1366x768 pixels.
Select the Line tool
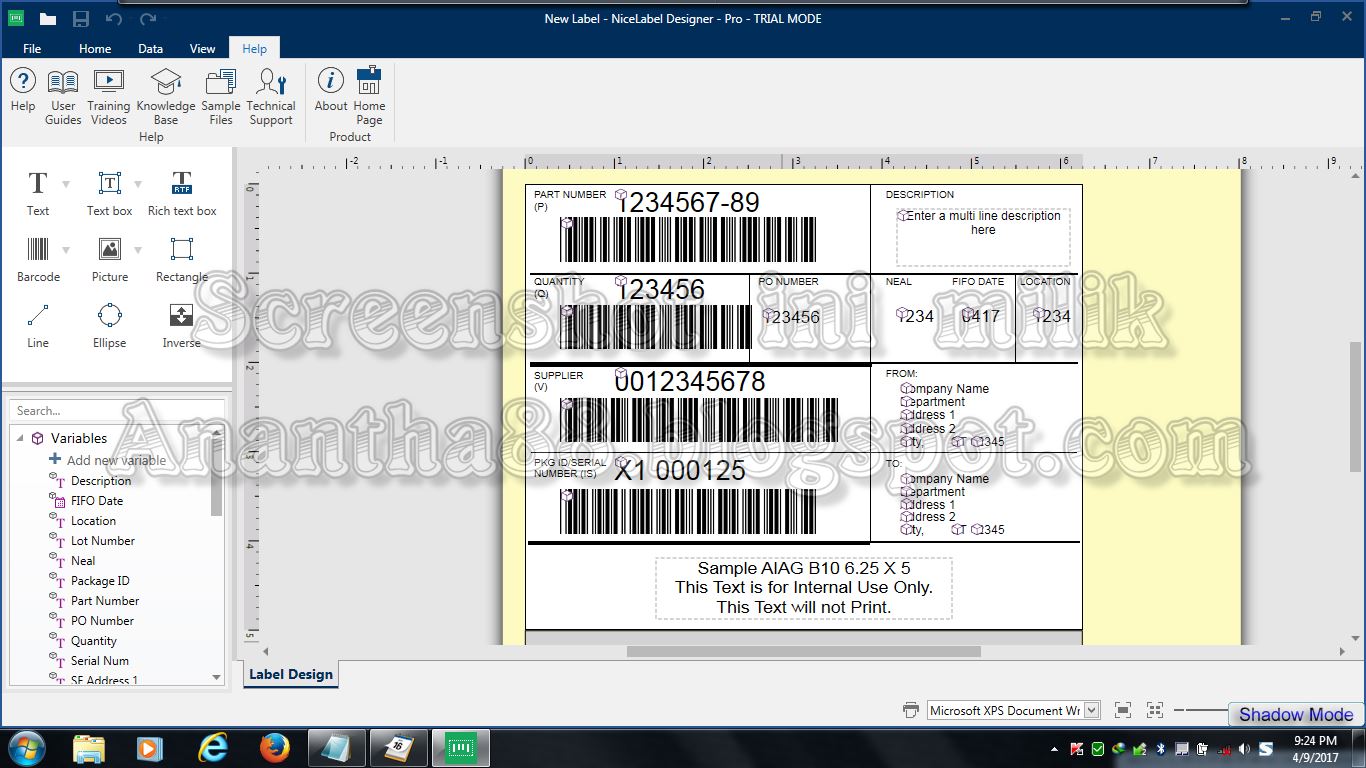point(38,325)
